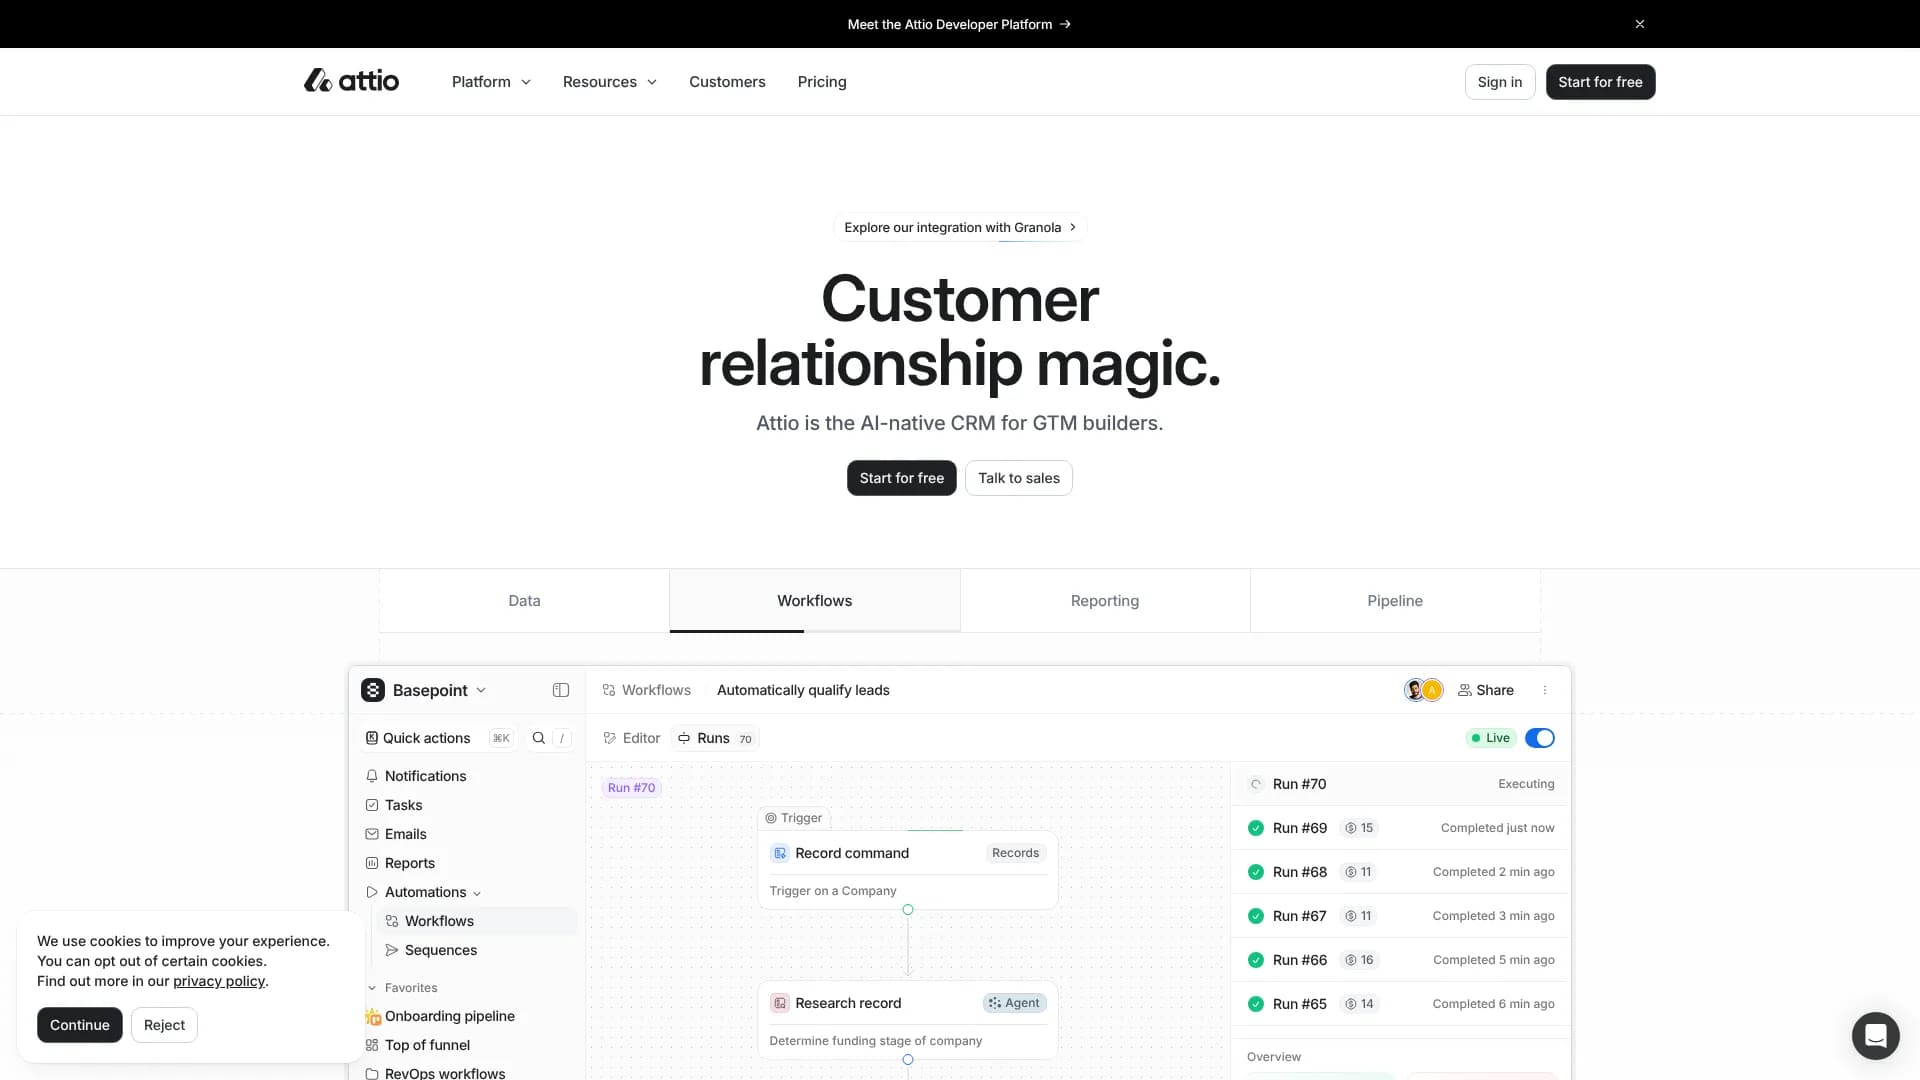
Task: Collapse sidebar with the panel icon
Action: [561, 690]
